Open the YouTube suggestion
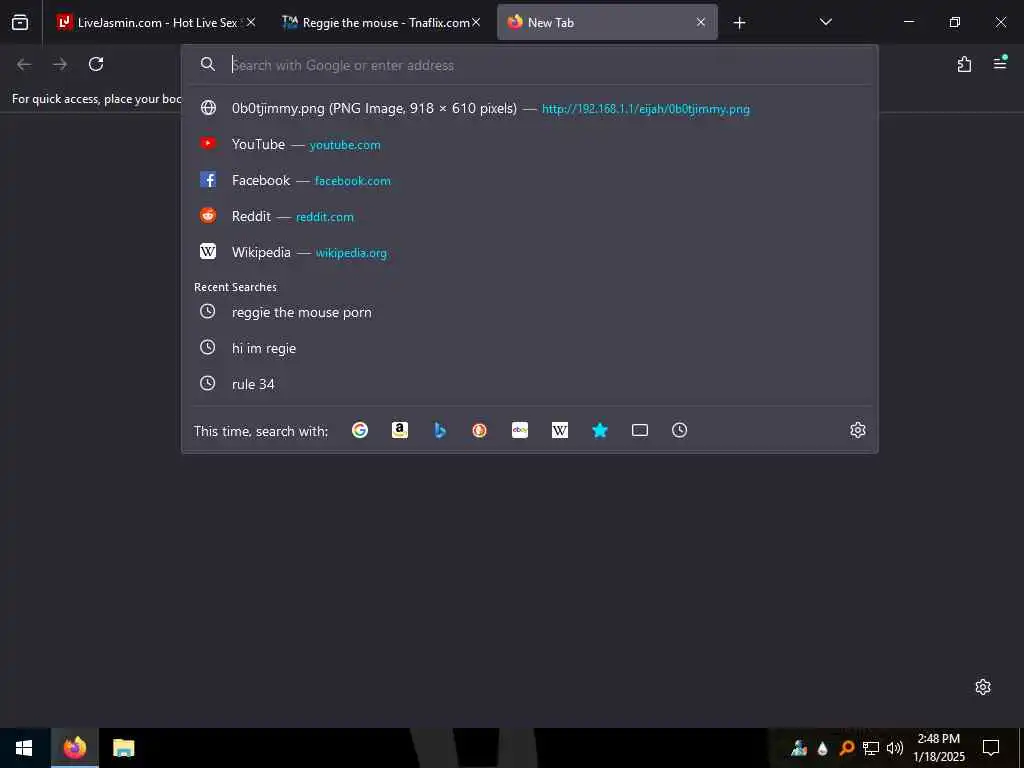The width and height of the screenshot is (1024, 768). pyautogui.click(x=530, y=144)
